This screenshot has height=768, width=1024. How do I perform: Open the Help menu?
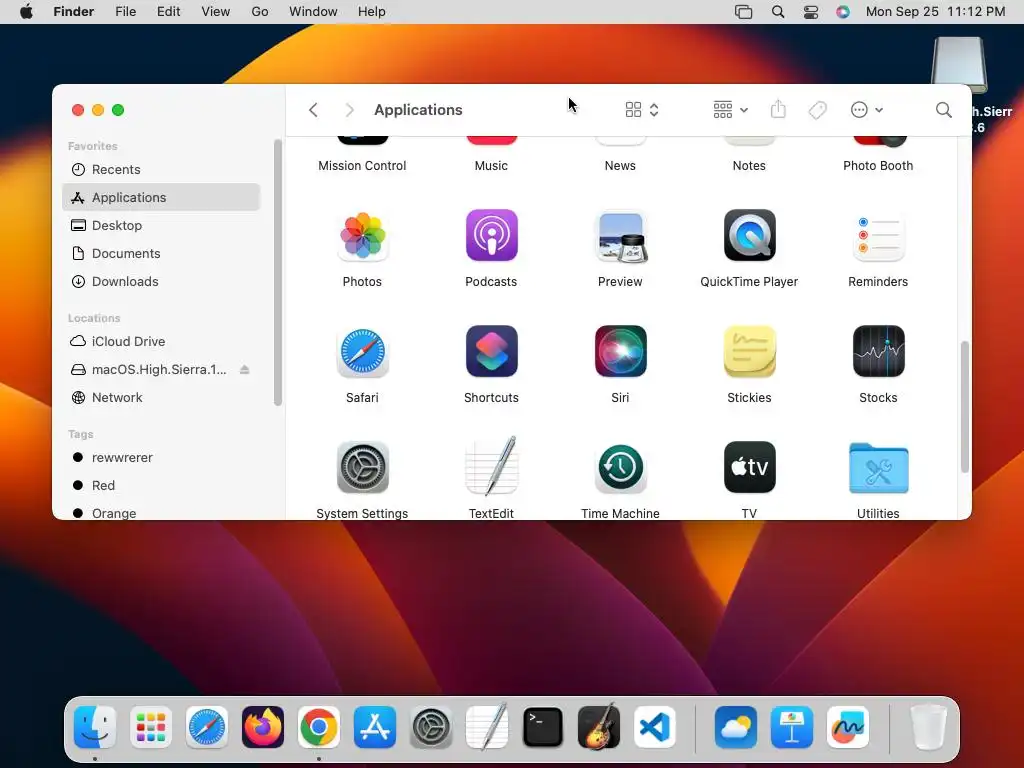tap(372, 12)
